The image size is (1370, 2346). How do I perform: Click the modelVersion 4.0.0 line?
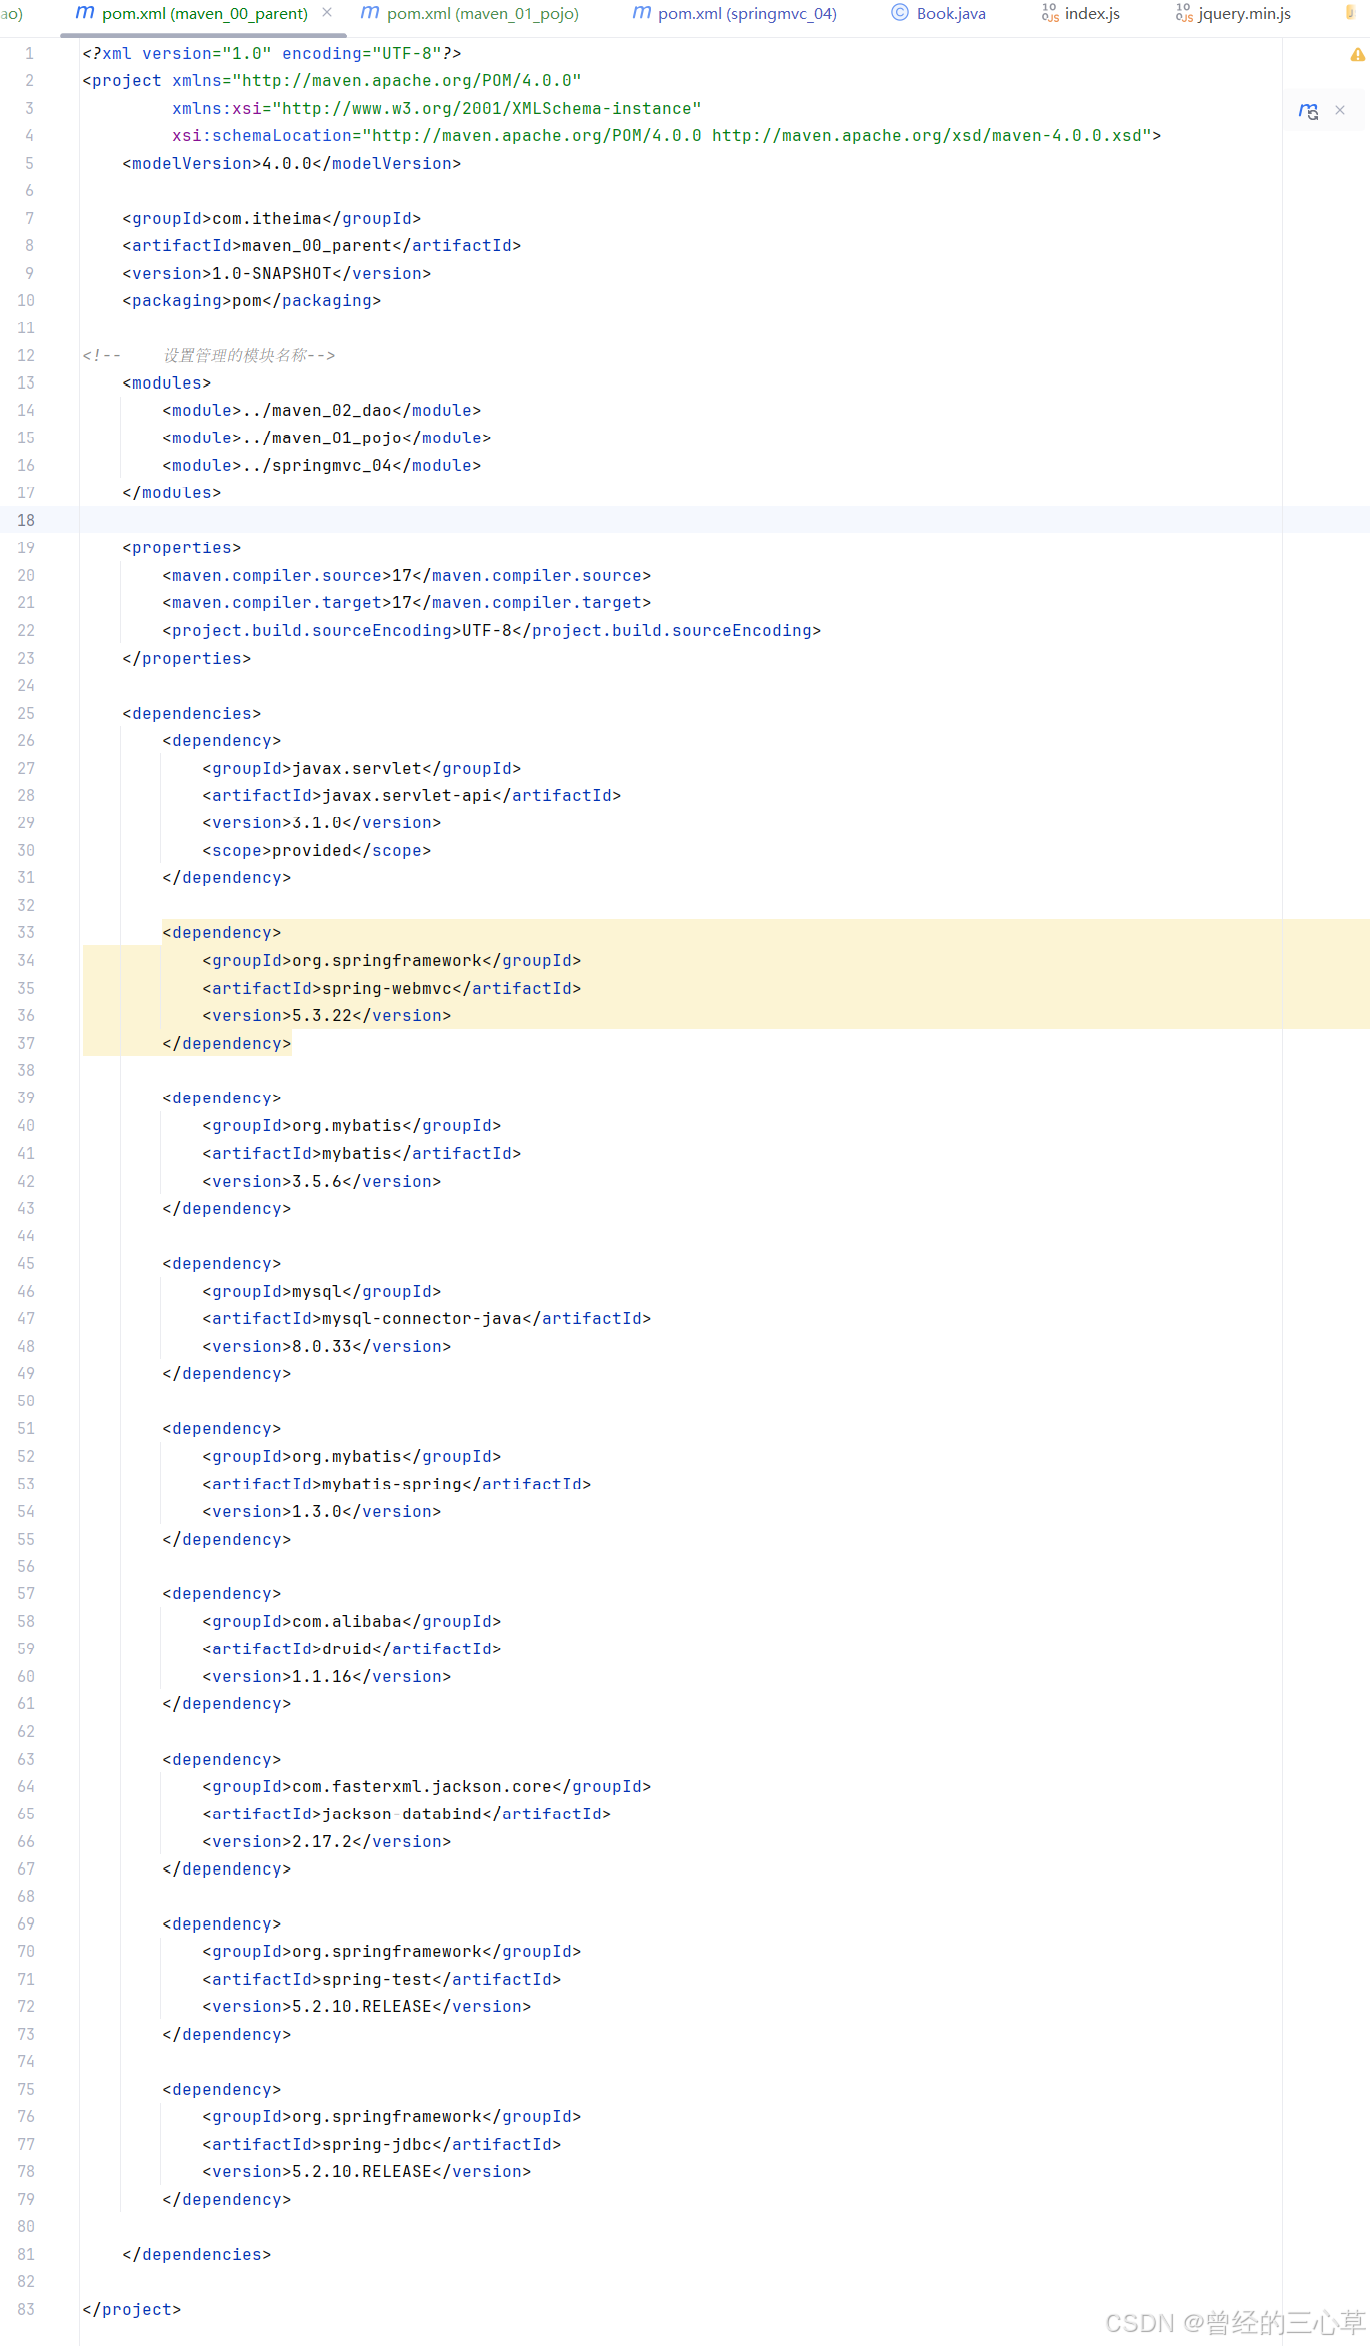pos(292,163)
